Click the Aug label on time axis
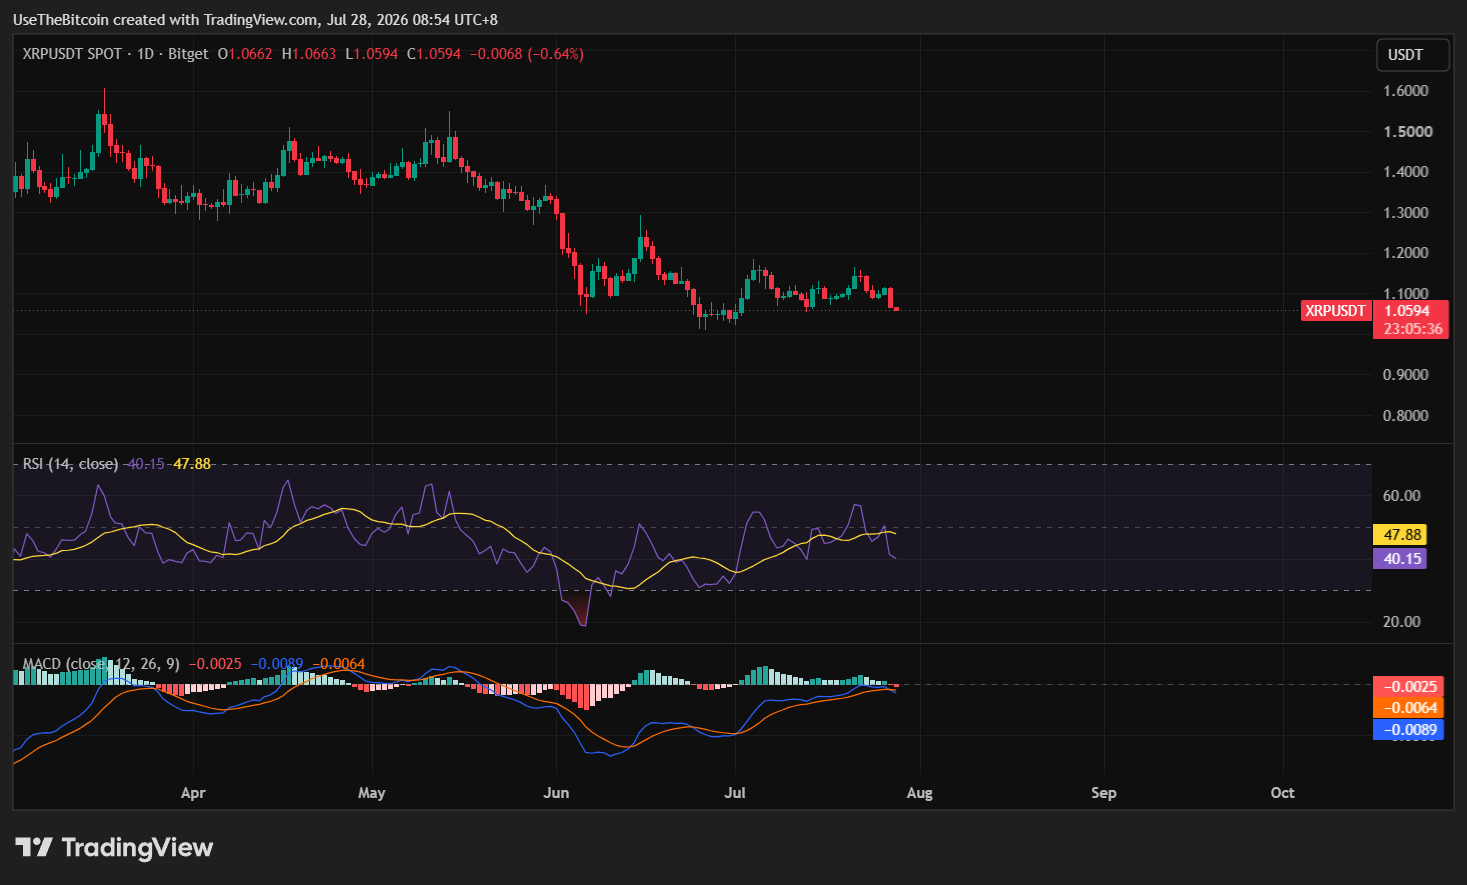1467x885 pixels. coord(919,793)
